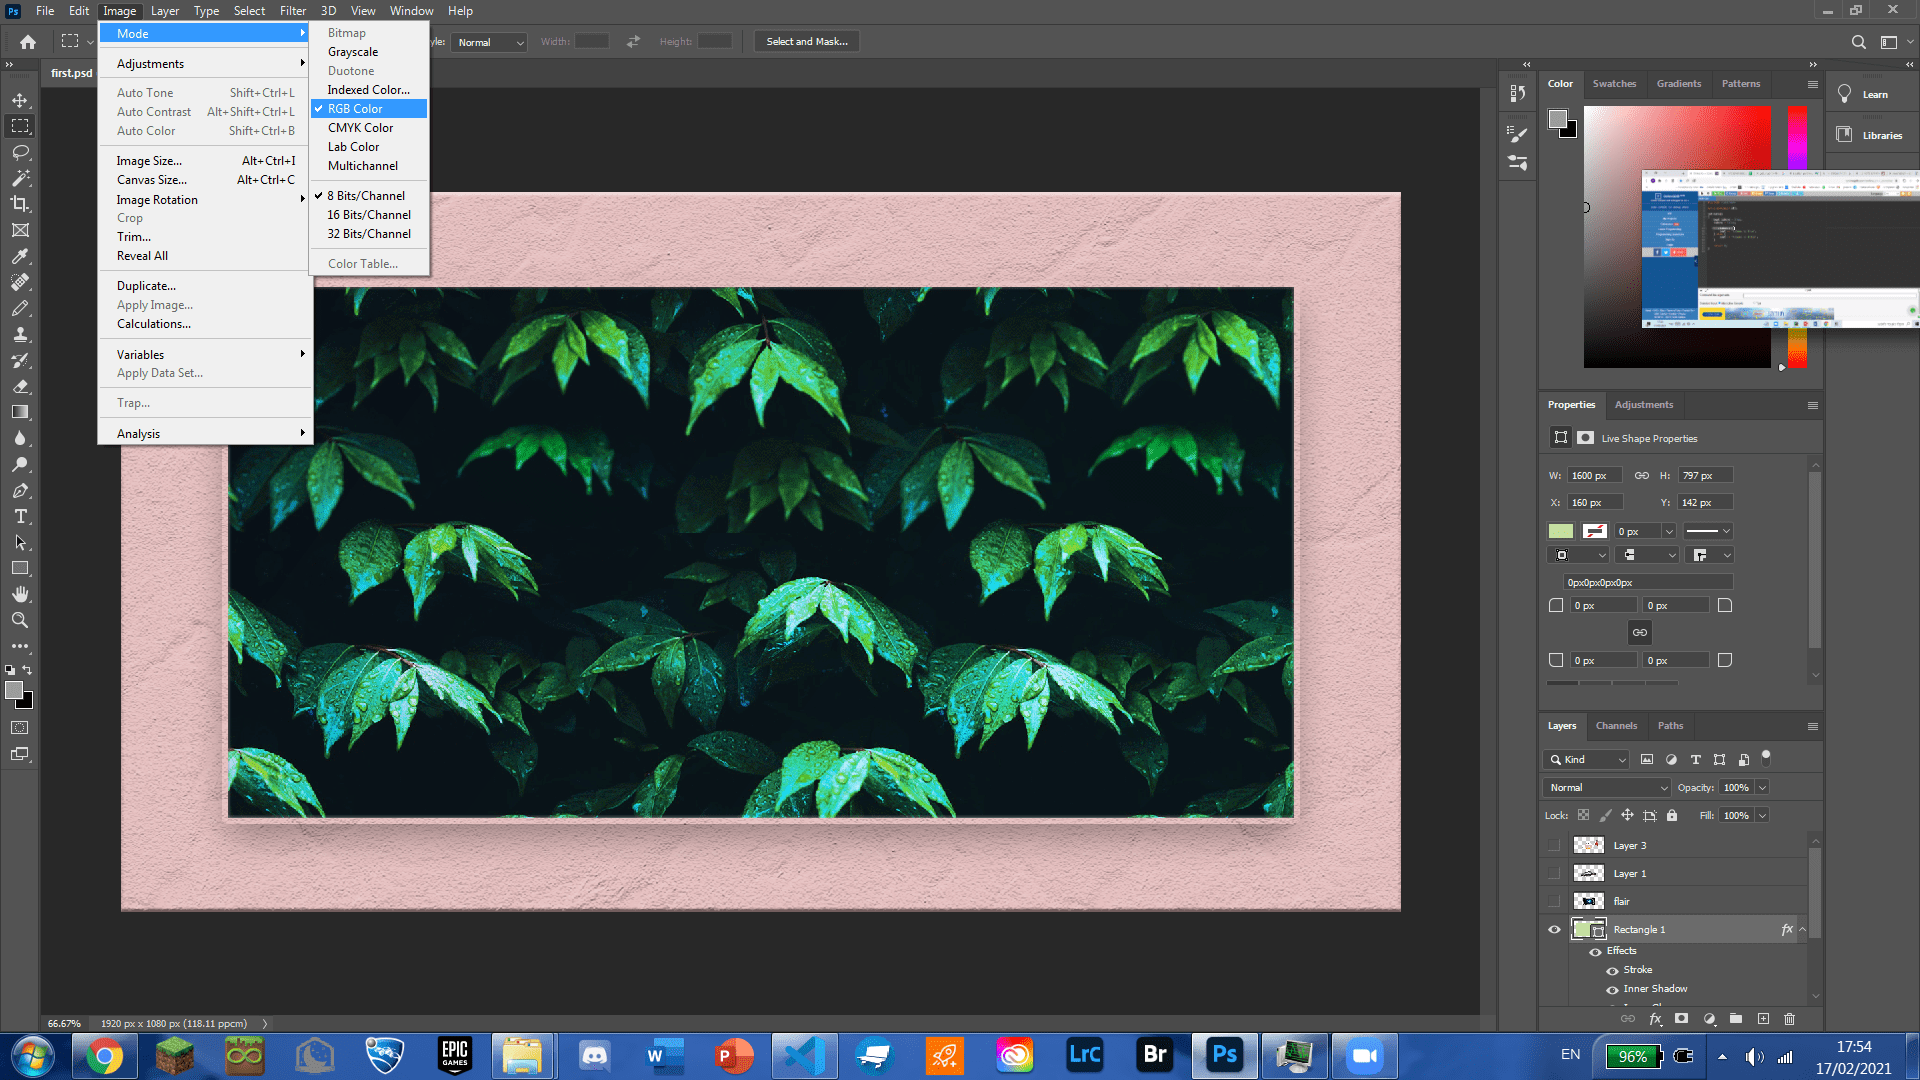1920x1080 pixels.
Task: Select Grayscale from the Mode submenu
Action: (354, 51)
